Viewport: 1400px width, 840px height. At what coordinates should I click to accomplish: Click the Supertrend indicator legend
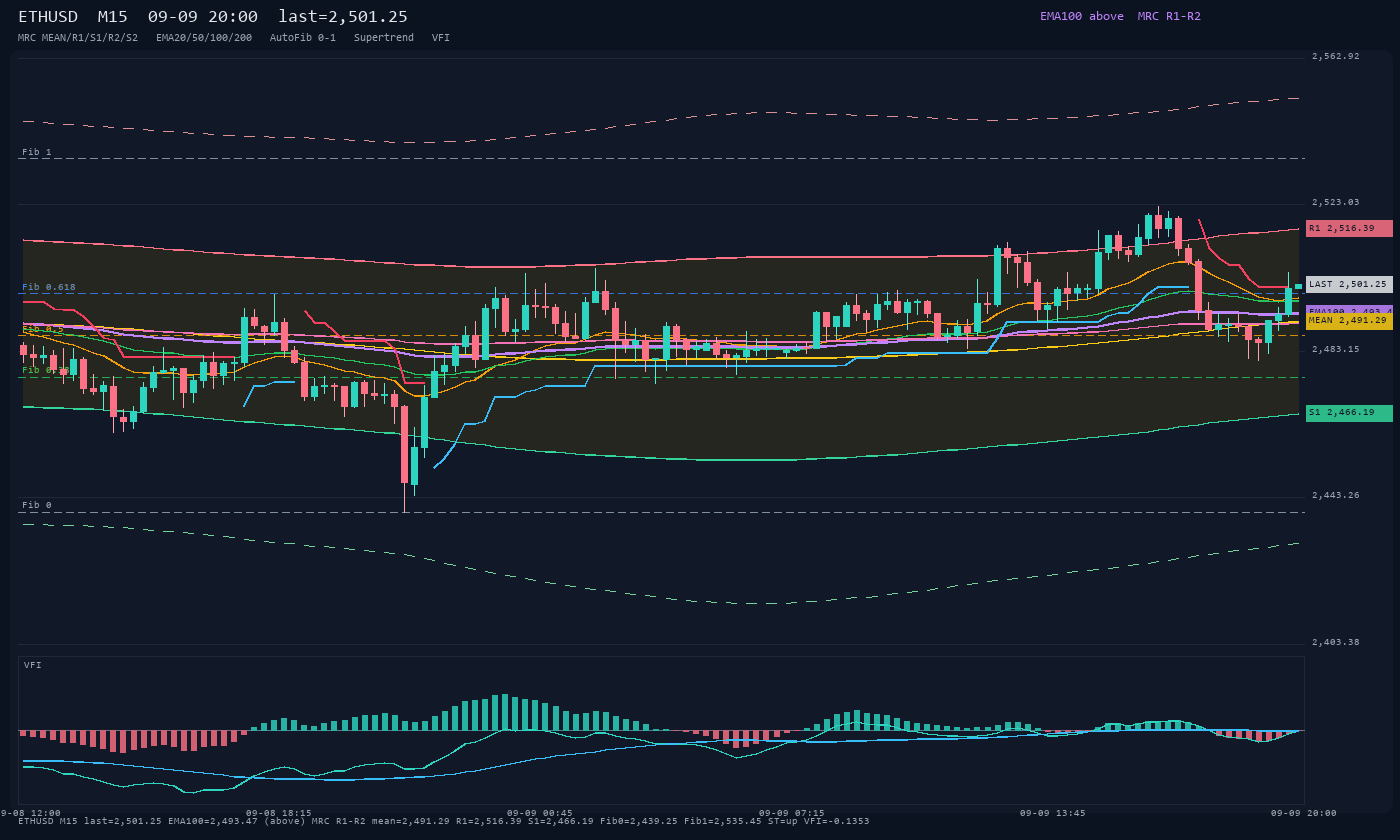click(384, 37)
